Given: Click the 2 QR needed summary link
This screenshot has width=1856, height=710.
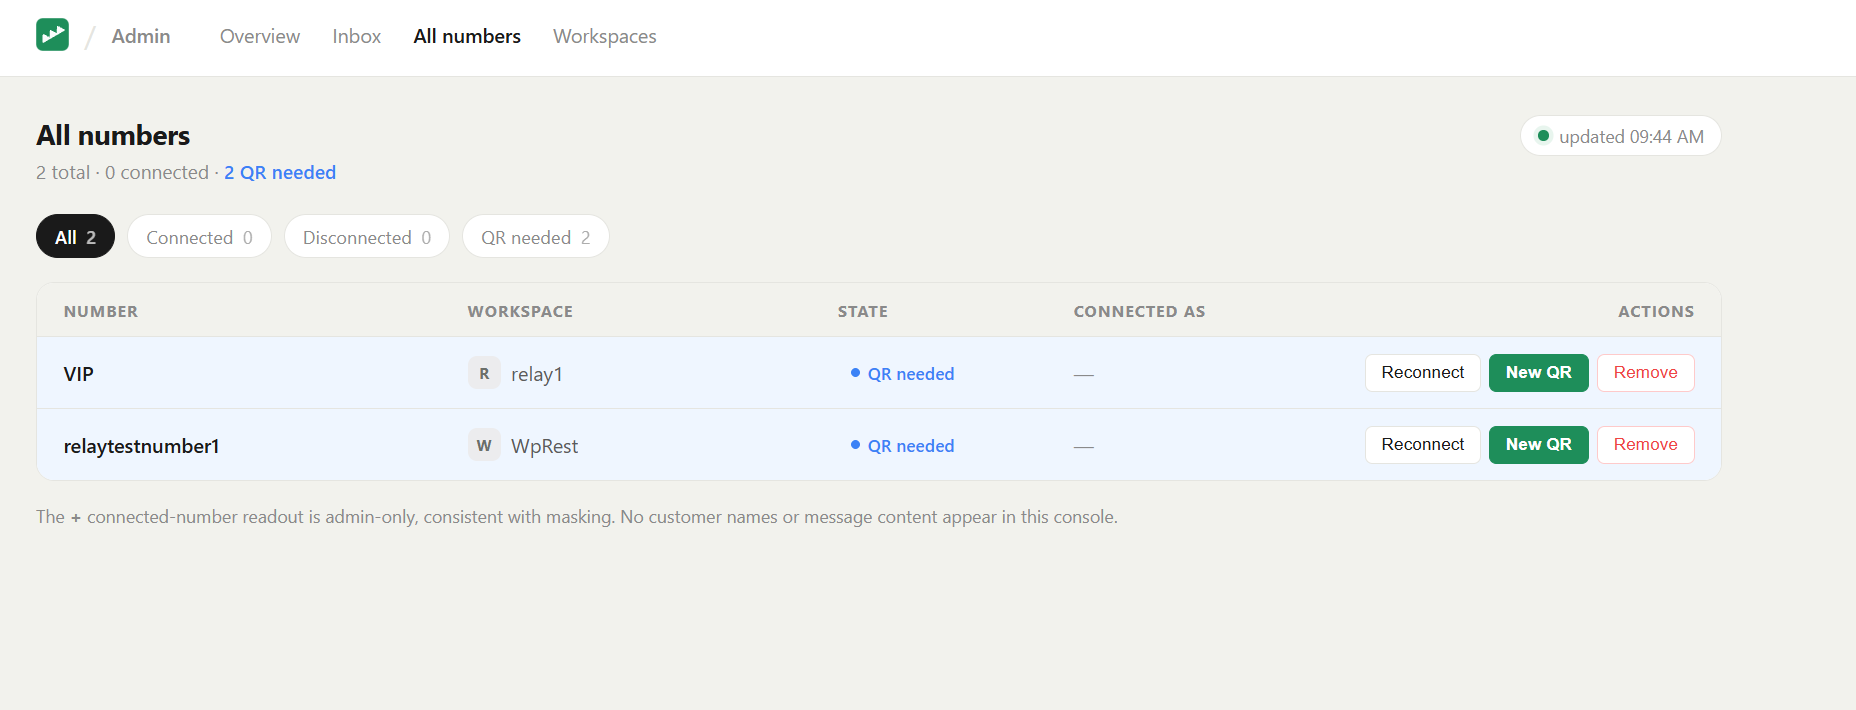Looking at the screenshot, I should pyautogui.click(x=280, y=172).
